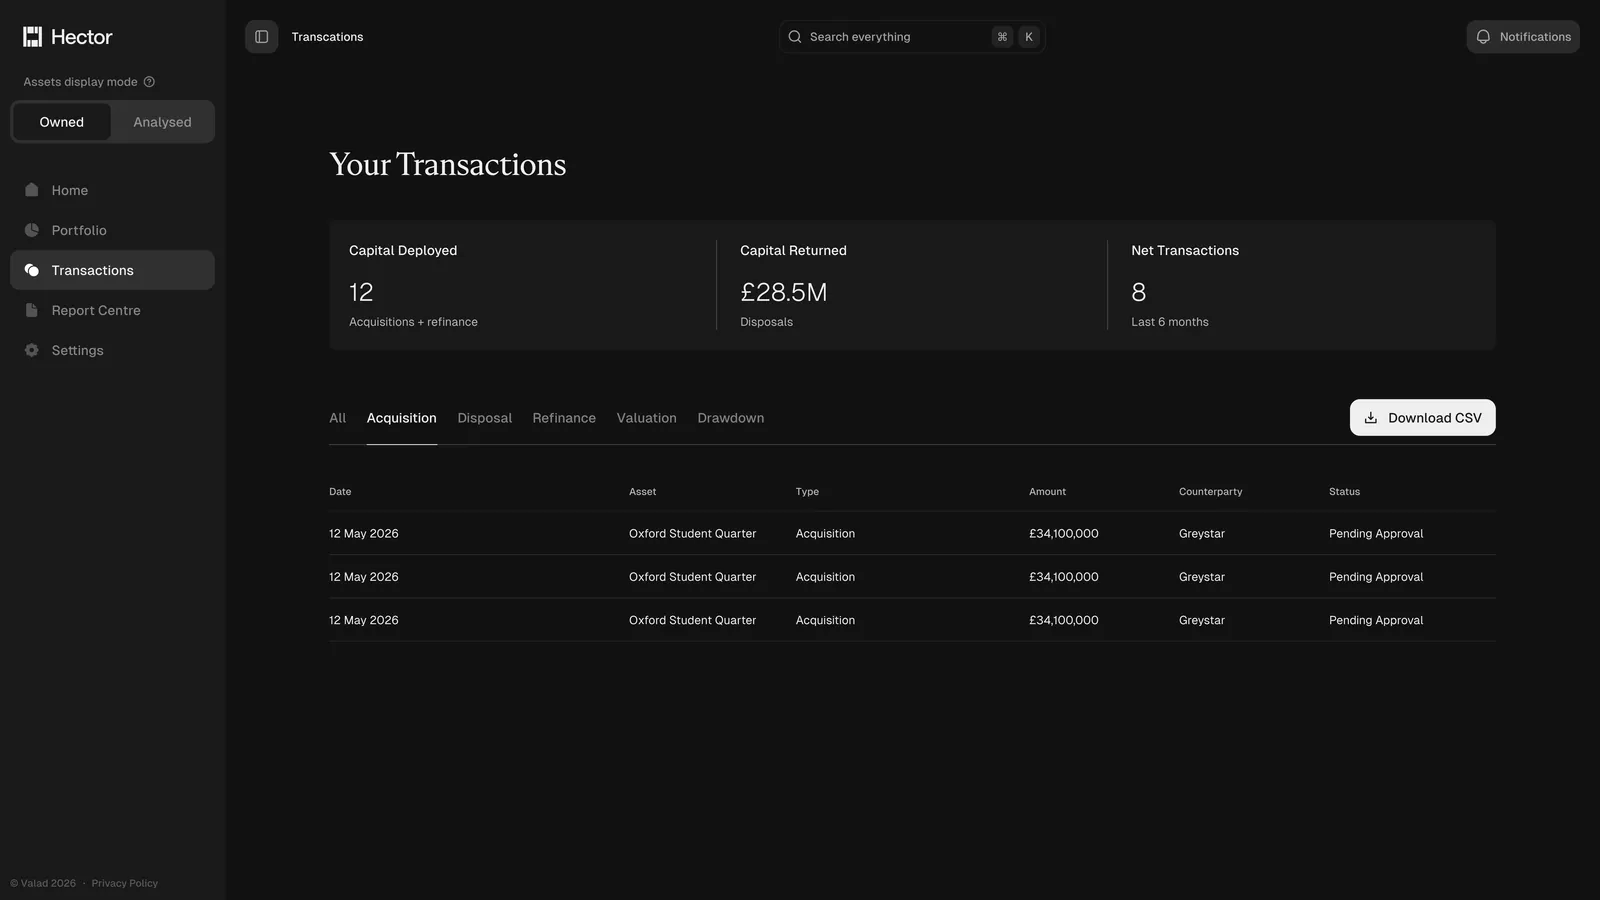Open the Notifications button label
This screenshot has height=900, width=1600.
(1535, 37)
